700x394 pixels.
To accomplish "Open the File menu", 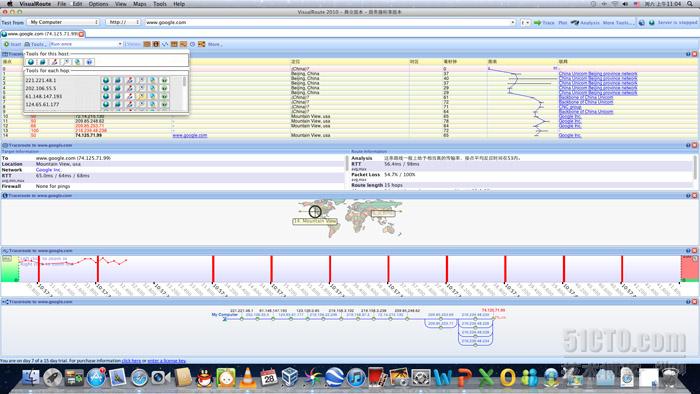I will pos(62,4).
